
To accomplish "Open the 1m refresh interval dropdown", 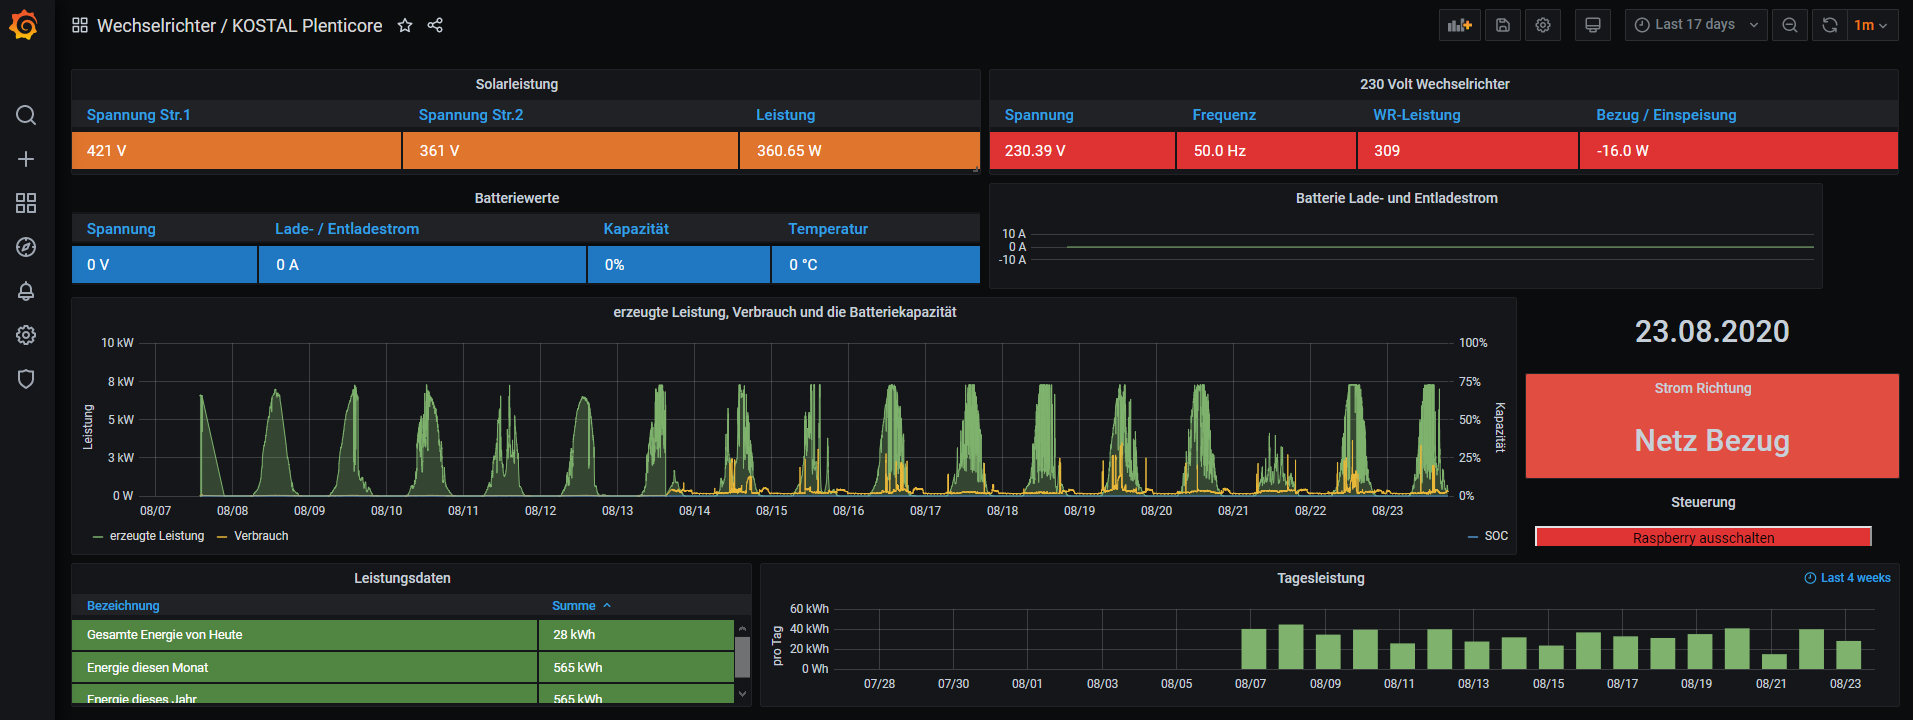I will 1870,25.
